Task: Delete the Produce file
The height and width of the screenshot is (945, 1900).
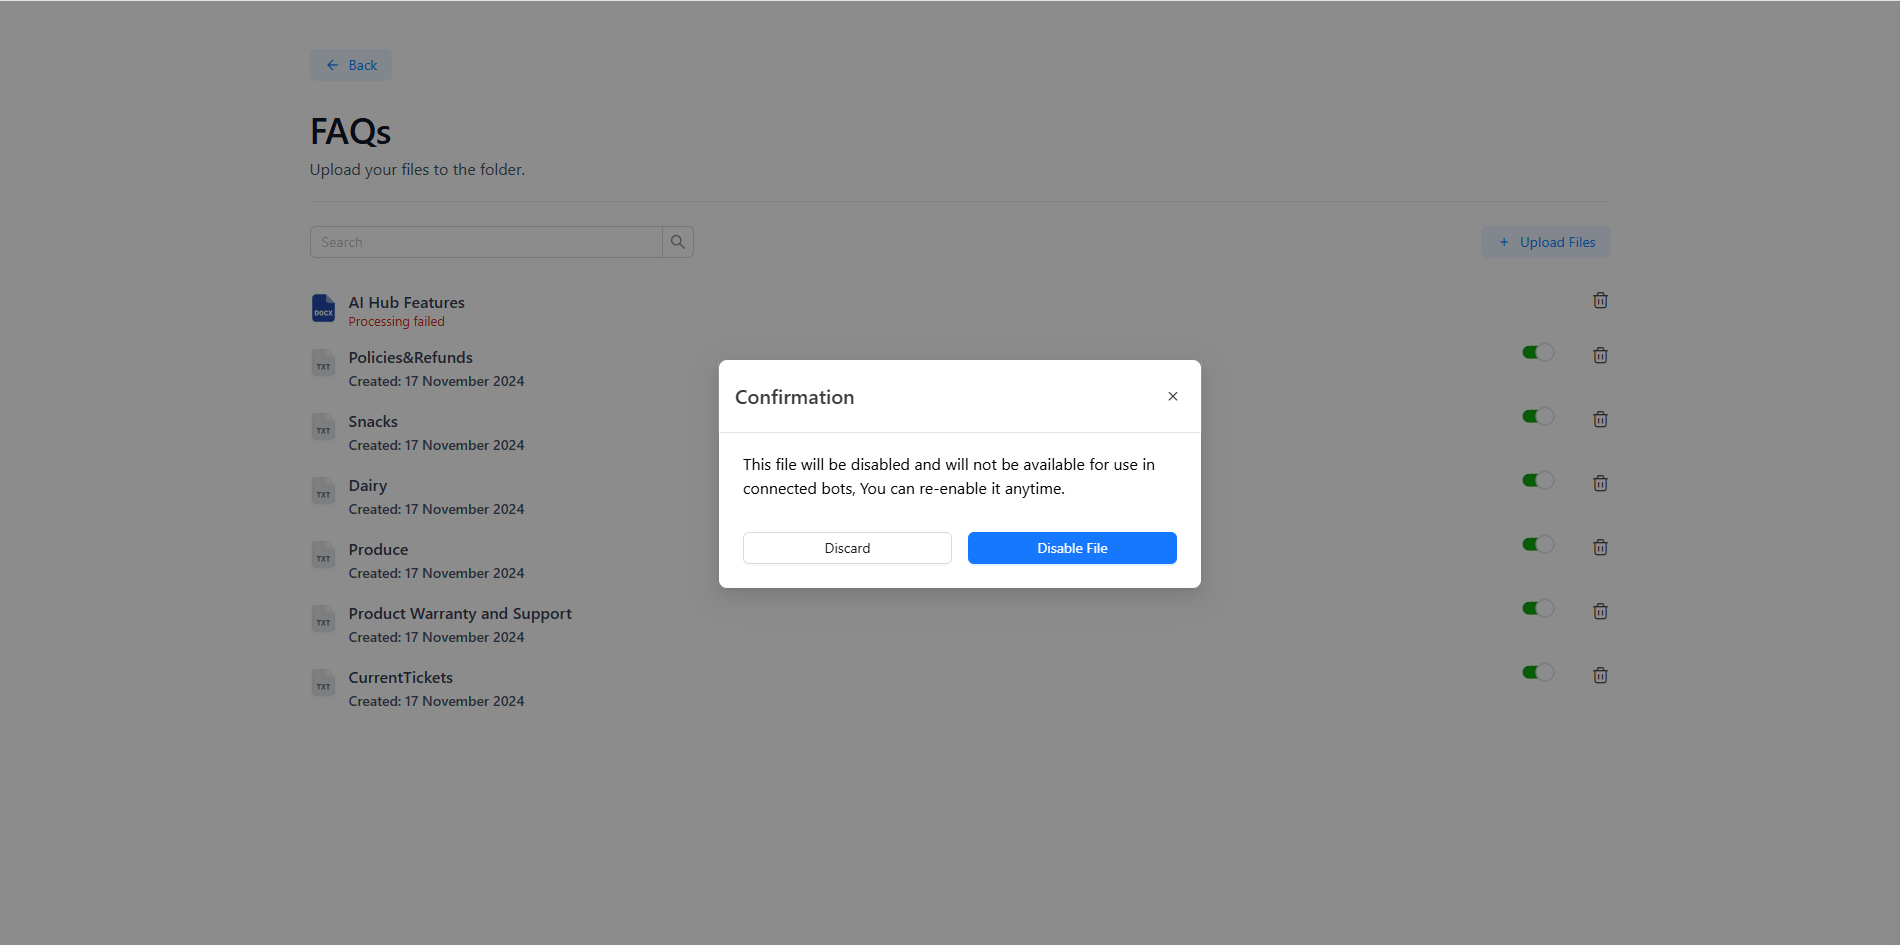Action: (x=1600, y=547)
